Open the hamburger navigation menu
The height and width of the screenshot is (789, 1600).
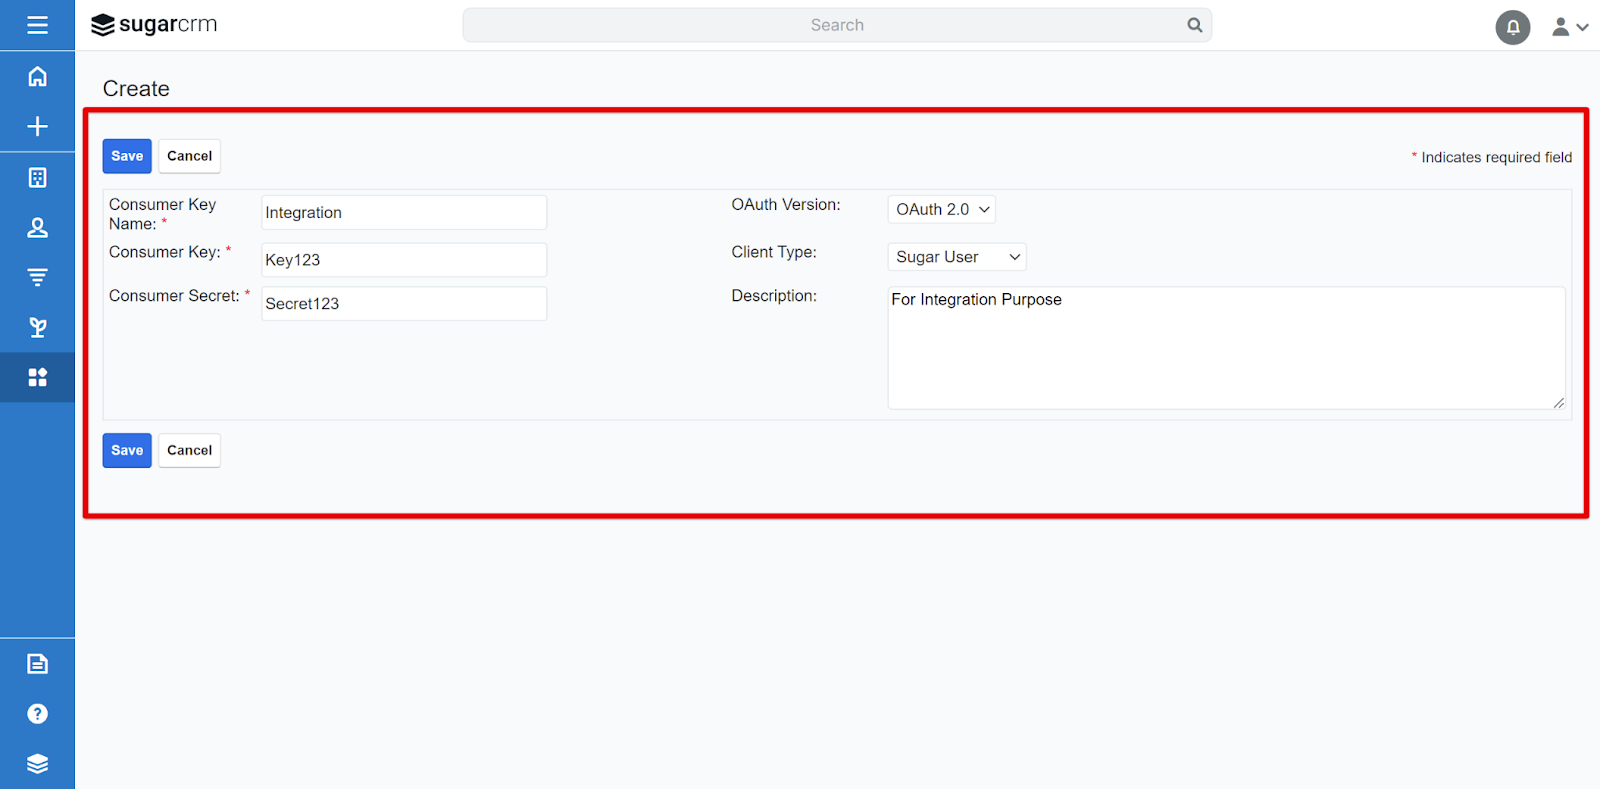37,25
